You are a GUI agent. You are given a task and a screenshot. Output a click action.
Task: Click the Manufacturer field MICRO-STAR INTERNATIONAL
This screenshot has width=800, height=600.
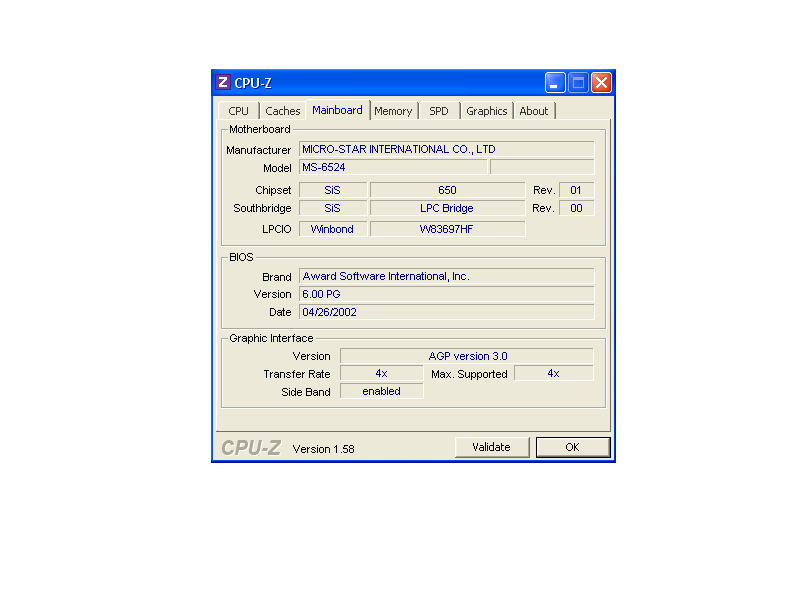pos(446,149)
